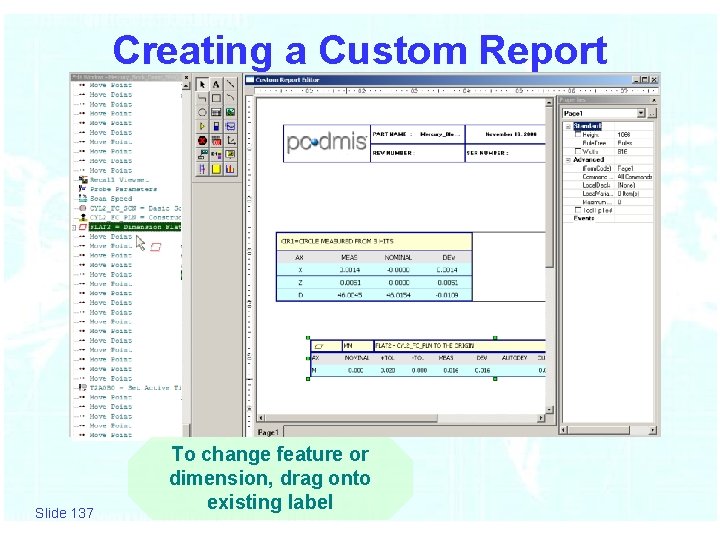Screen dimensions: 720x540
Task: Collapse the Advanced properties group
Action: [x=568, y=160]
